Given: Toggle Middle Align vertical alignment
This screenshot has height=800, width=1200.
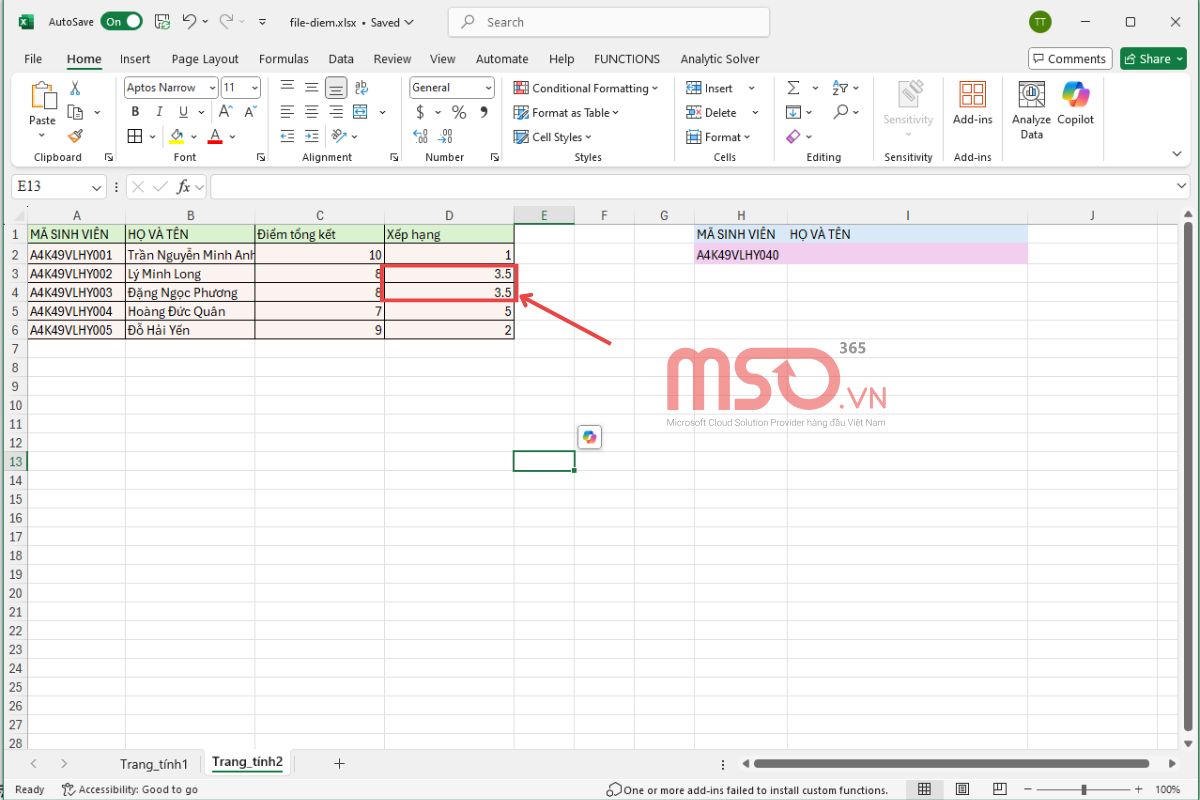Looking at the screenshot, I should click(x=312, y=87).
